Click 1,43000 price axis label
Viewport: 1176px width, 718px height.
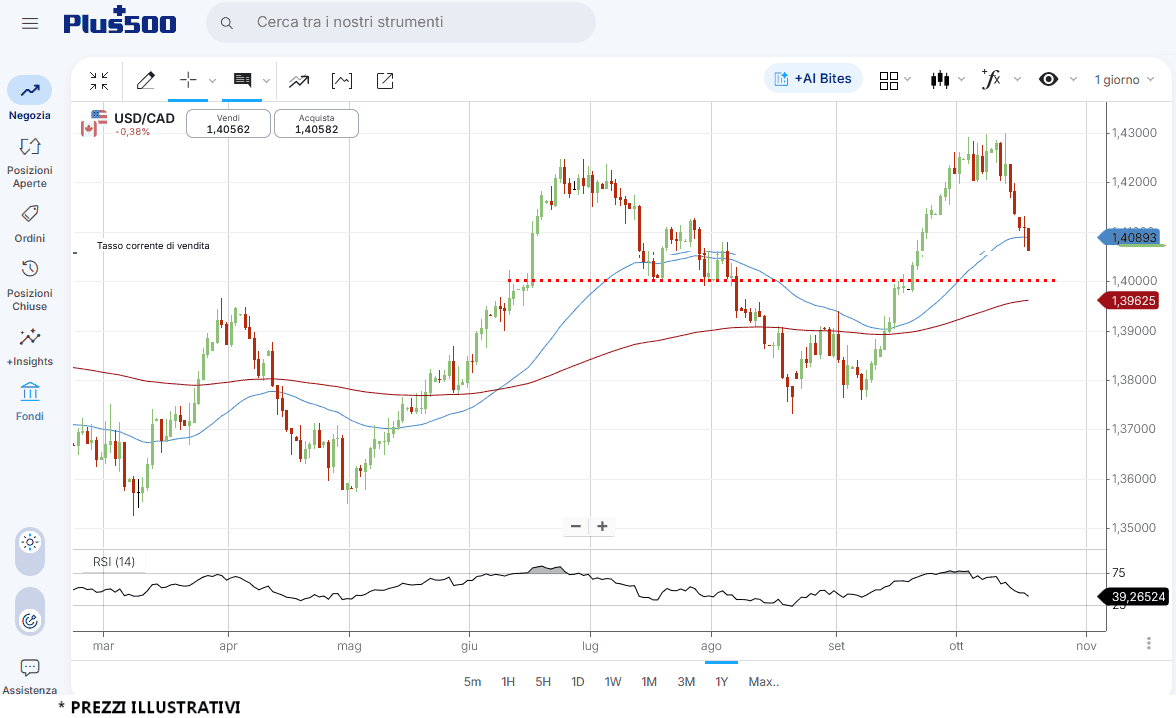point(1134,133)
